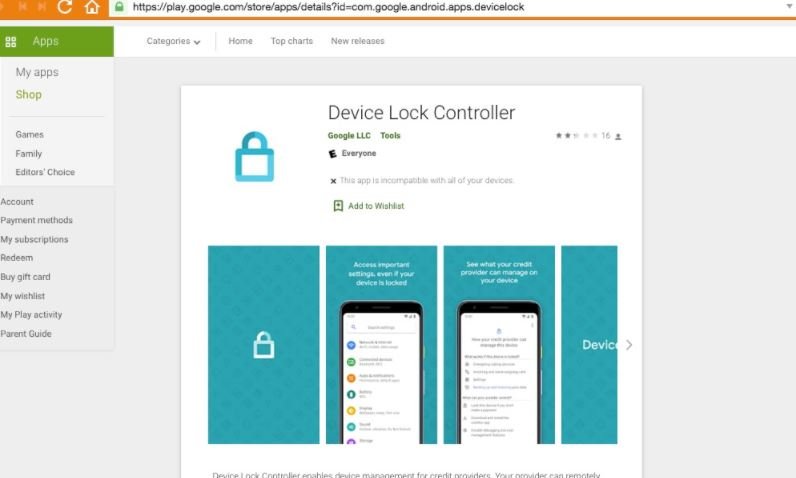
Task: Go to browser home icon
Action: click(x=92, y=7)
